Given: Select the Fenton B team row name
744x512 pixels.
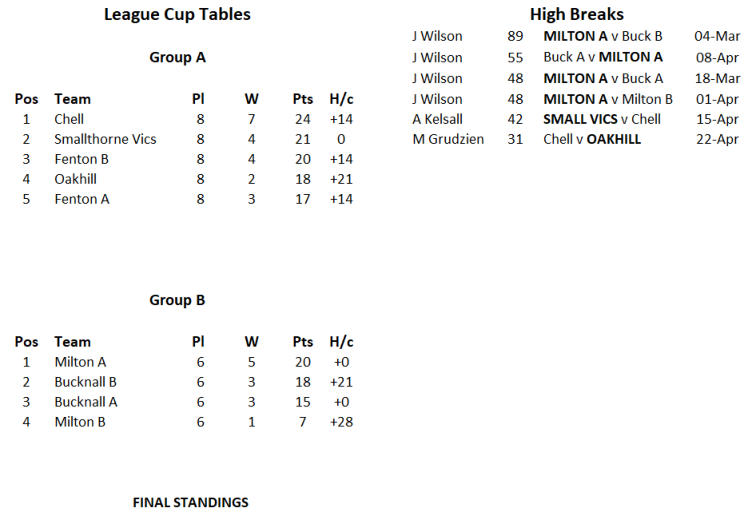Looking at the screenshot, I should tap(82, 159).
